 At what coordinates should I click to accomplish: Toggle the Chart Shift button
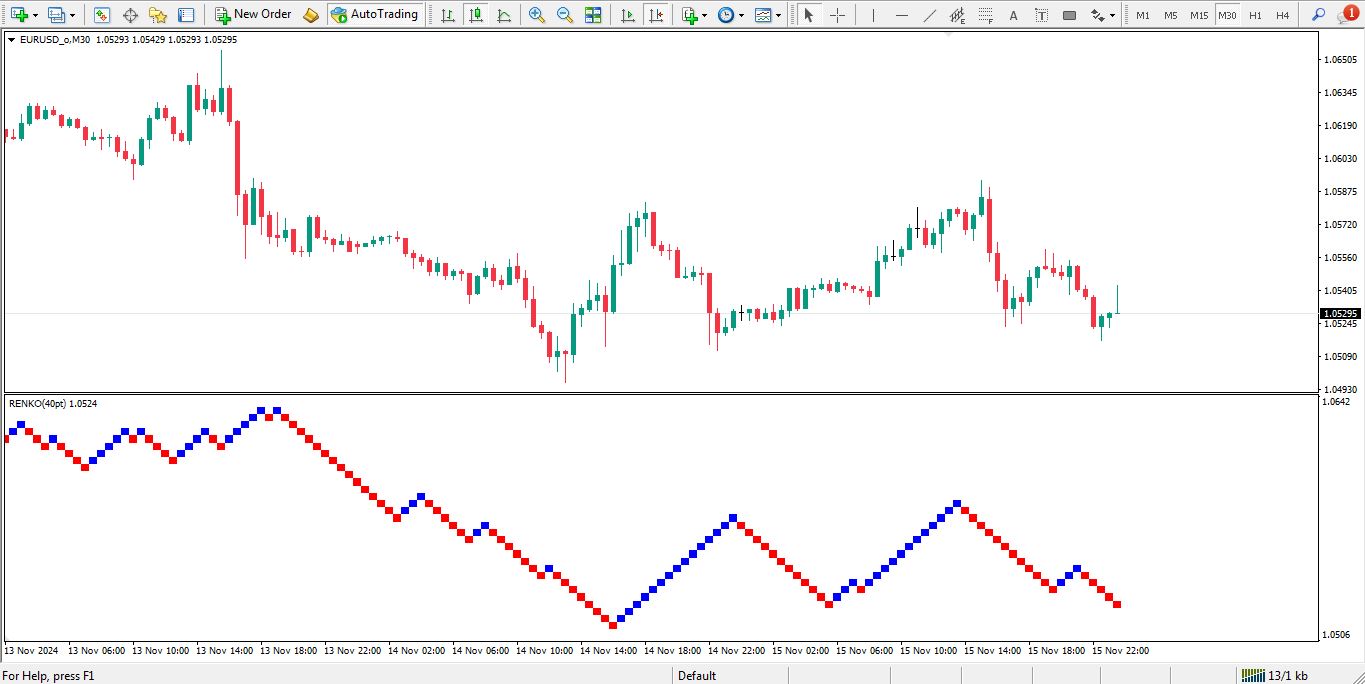pos(655,15)
